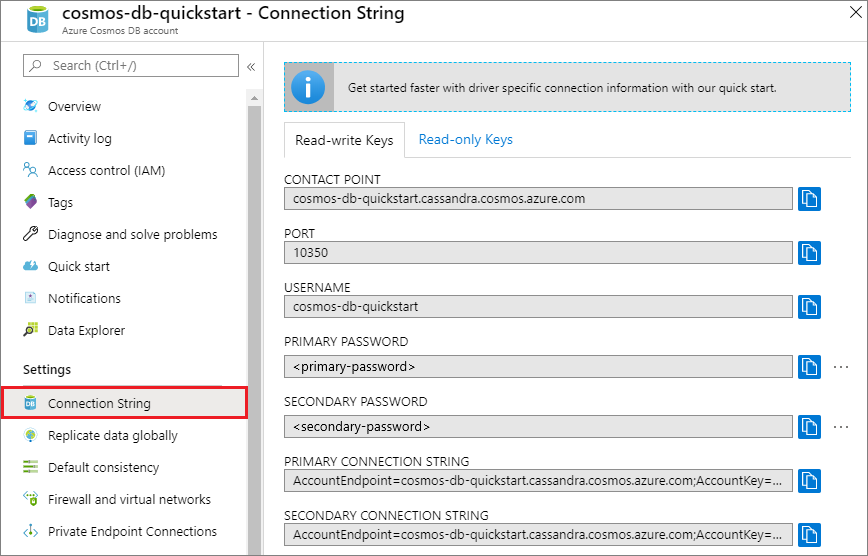Screen dimensions: 868x556
Task: Copy the SECONDARY CONNECTION STRING
Action: [809, 534]
